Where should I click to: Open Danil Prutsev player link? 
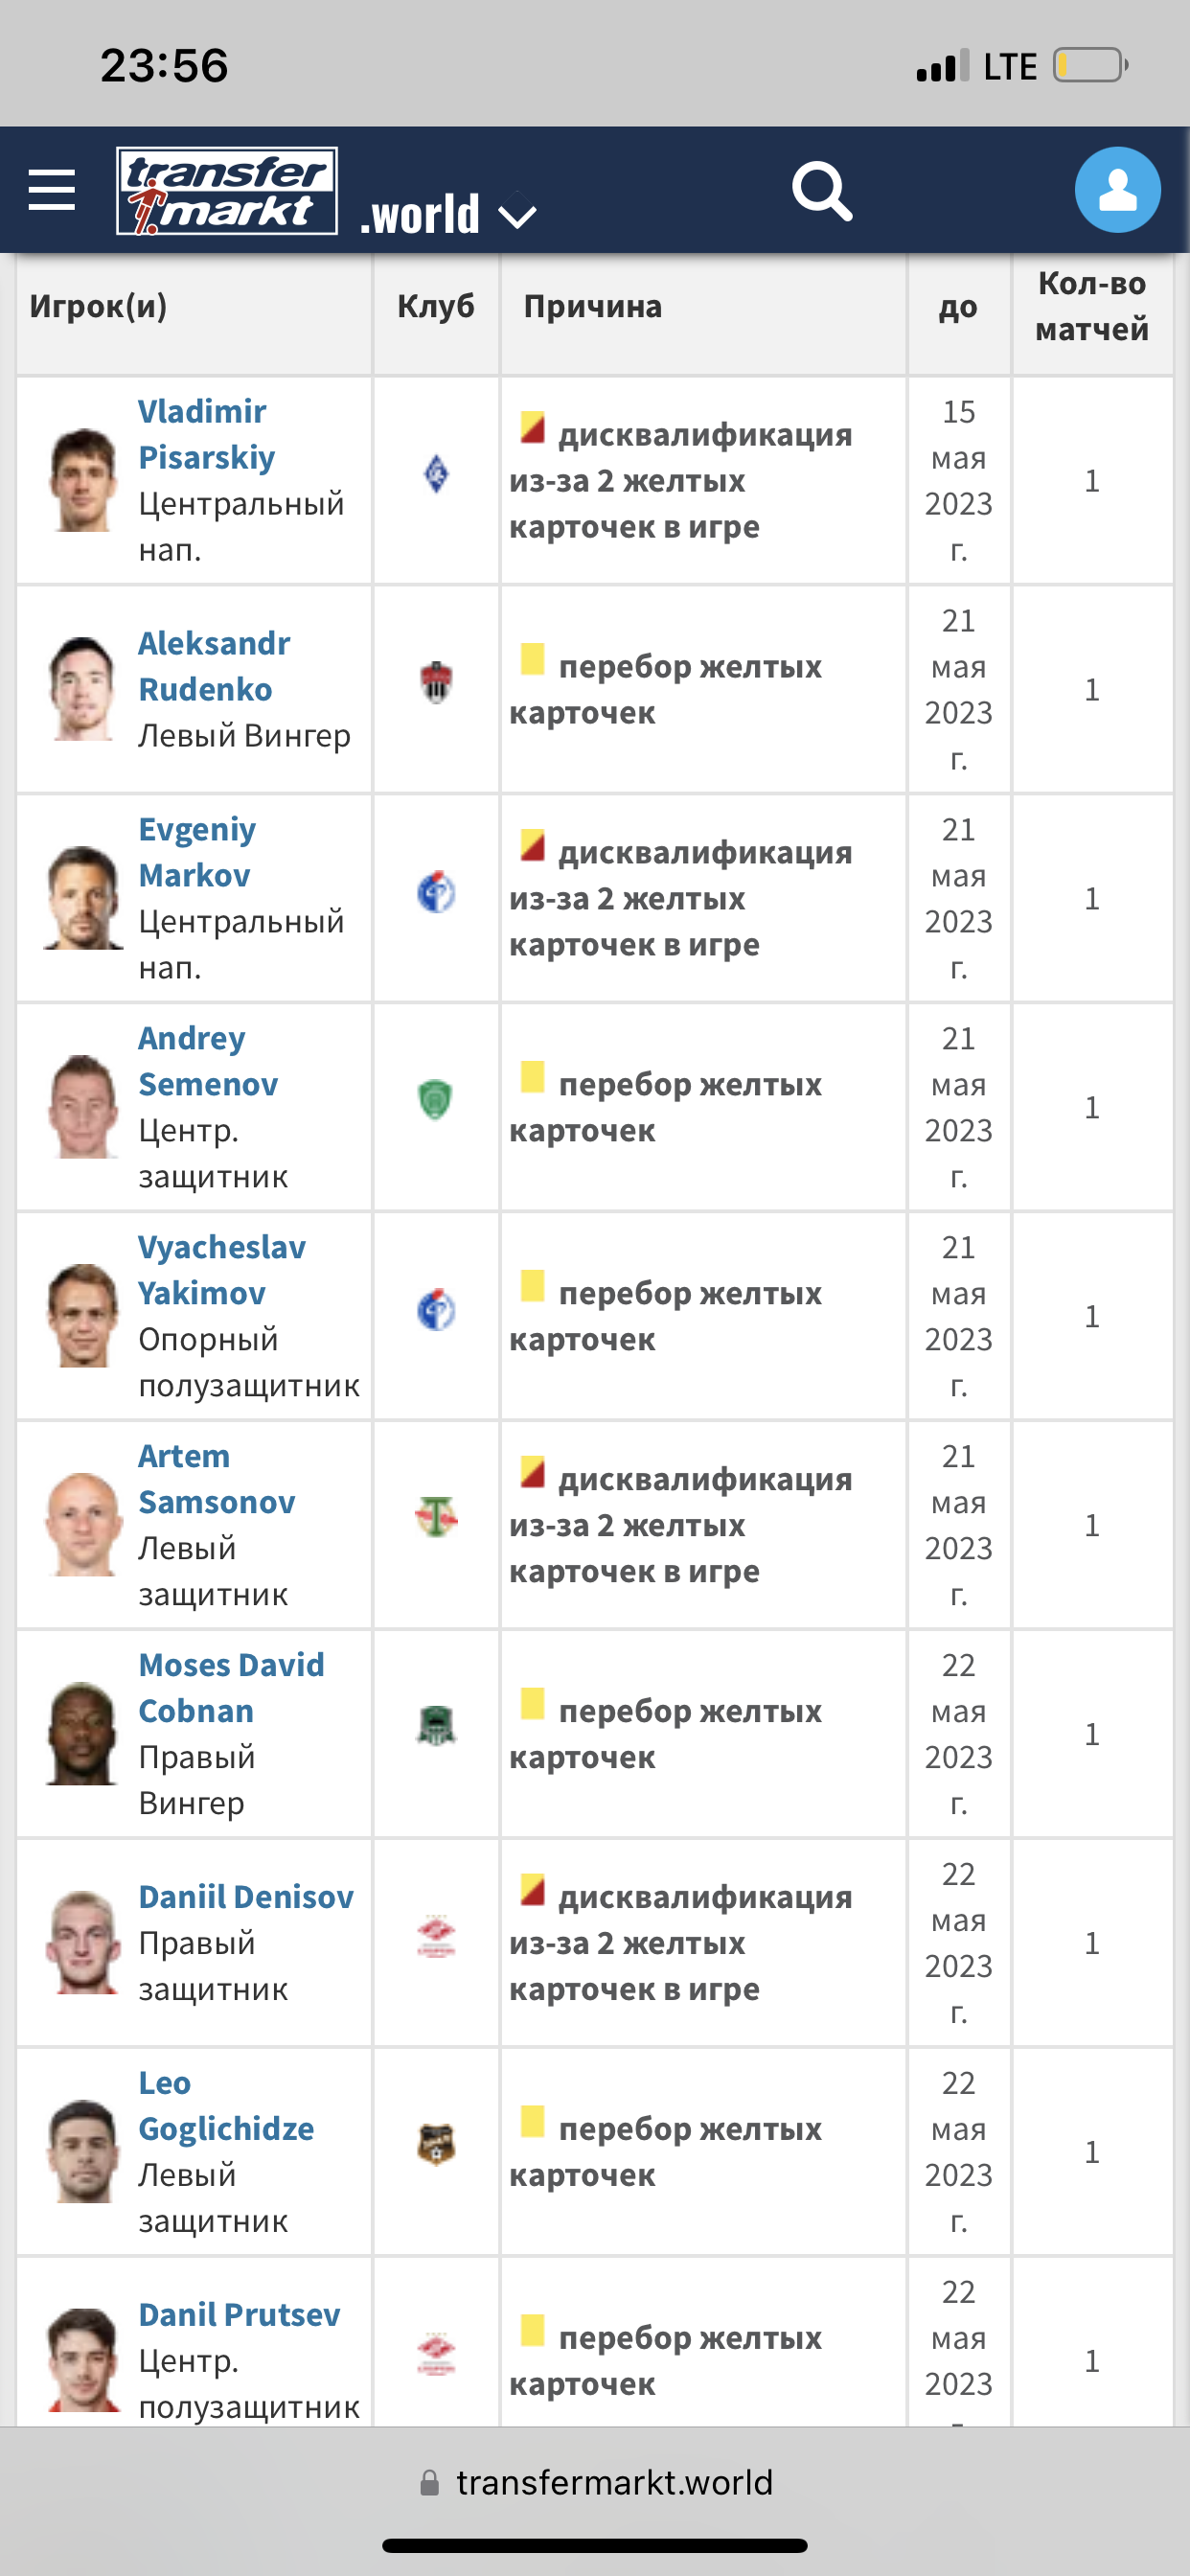pos(239,2314)
